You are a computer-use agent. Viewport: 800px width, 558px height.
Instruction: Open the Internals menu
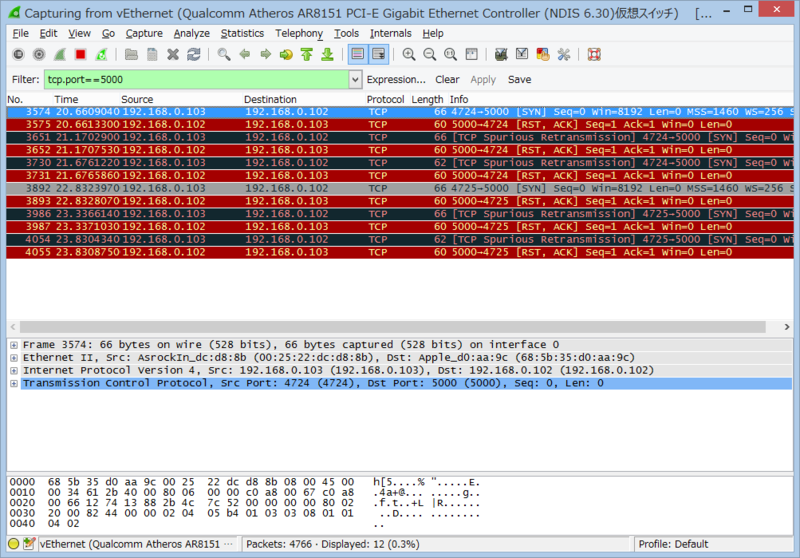tap(391, 34)
